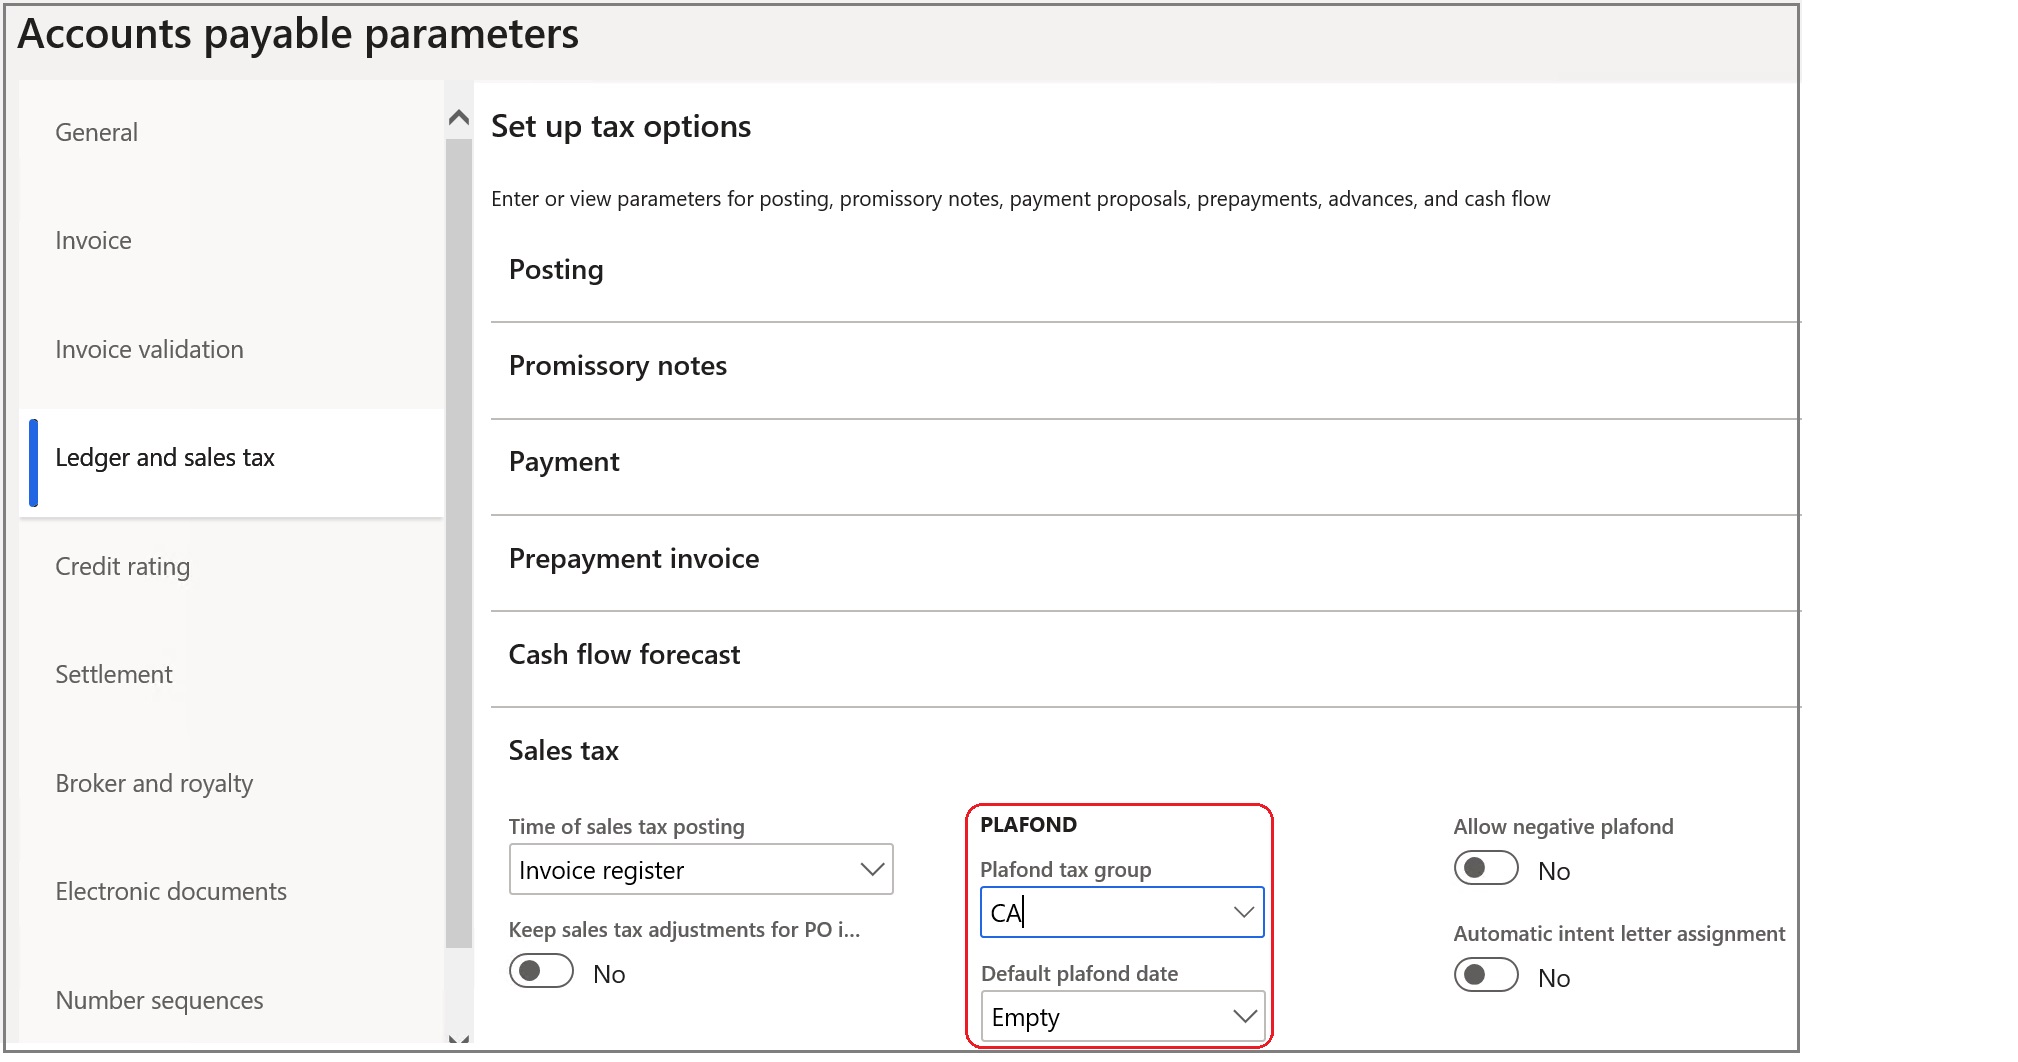The image size is (2018, 1062).
Task: Click inside the Plafond tax group field
Action: [x=1100, y=913]
